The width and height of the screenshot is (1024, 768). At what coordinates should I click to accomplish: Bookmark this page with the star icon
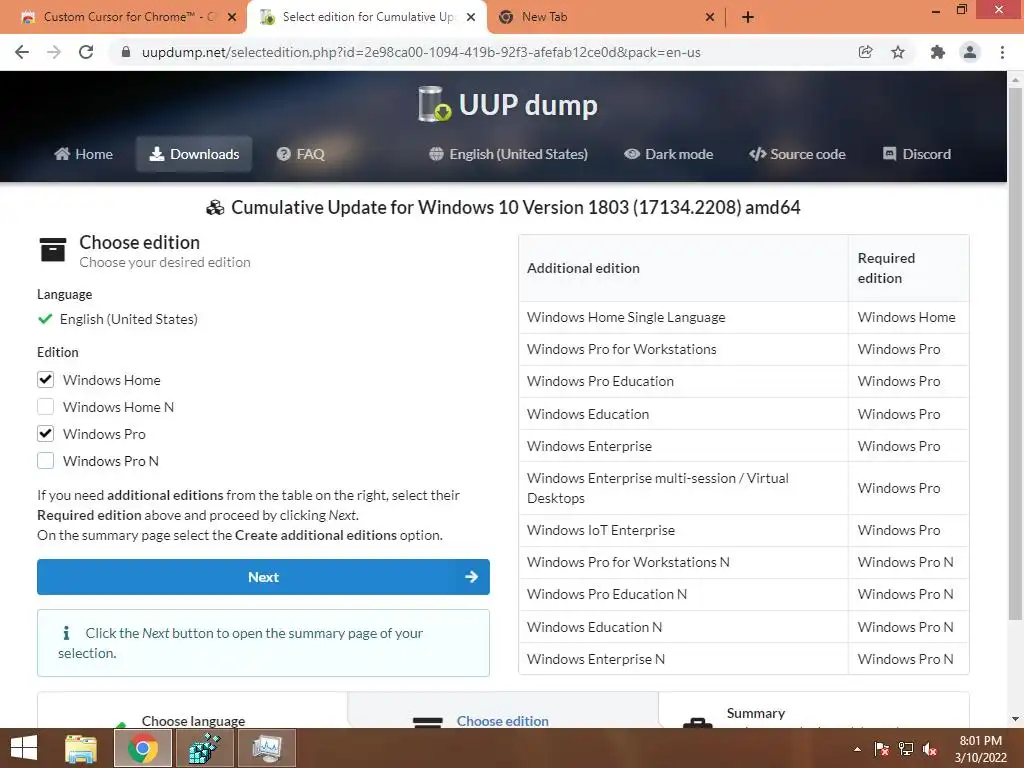pyautogui.click(x=898, y=52)
